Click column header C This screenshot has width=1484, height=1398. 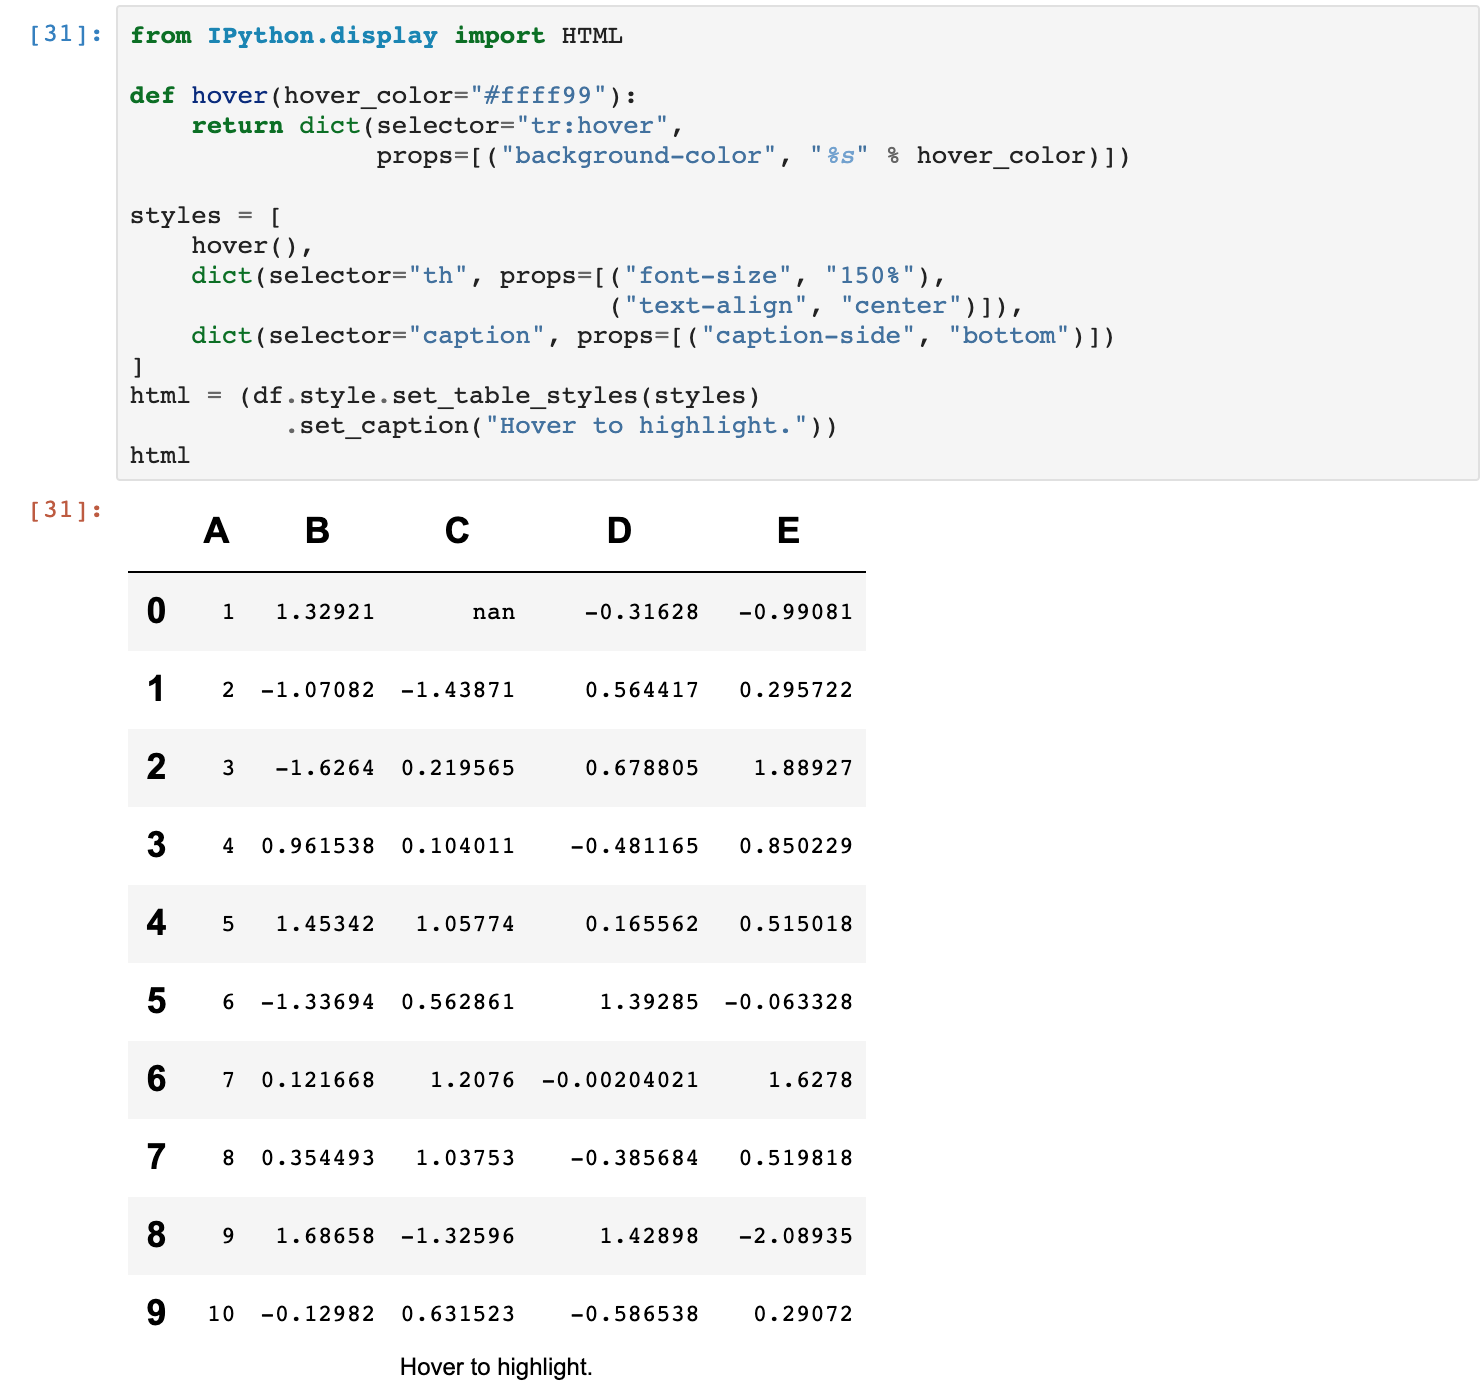click(x=457, y=531)
